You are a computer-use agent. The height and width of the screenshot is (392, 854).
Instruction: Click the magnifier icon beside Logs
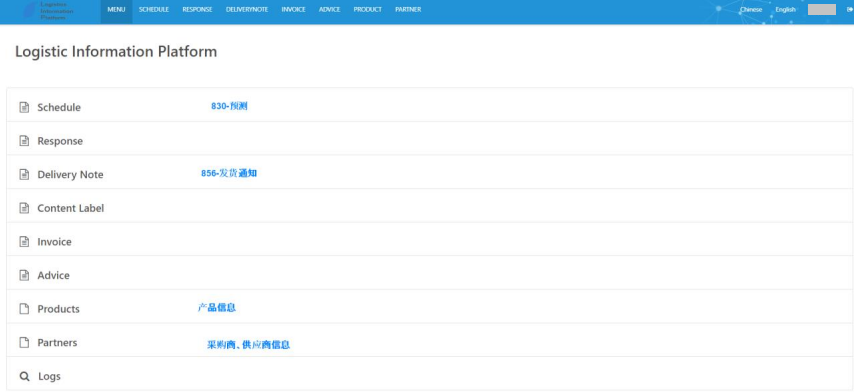pos(24,376)
